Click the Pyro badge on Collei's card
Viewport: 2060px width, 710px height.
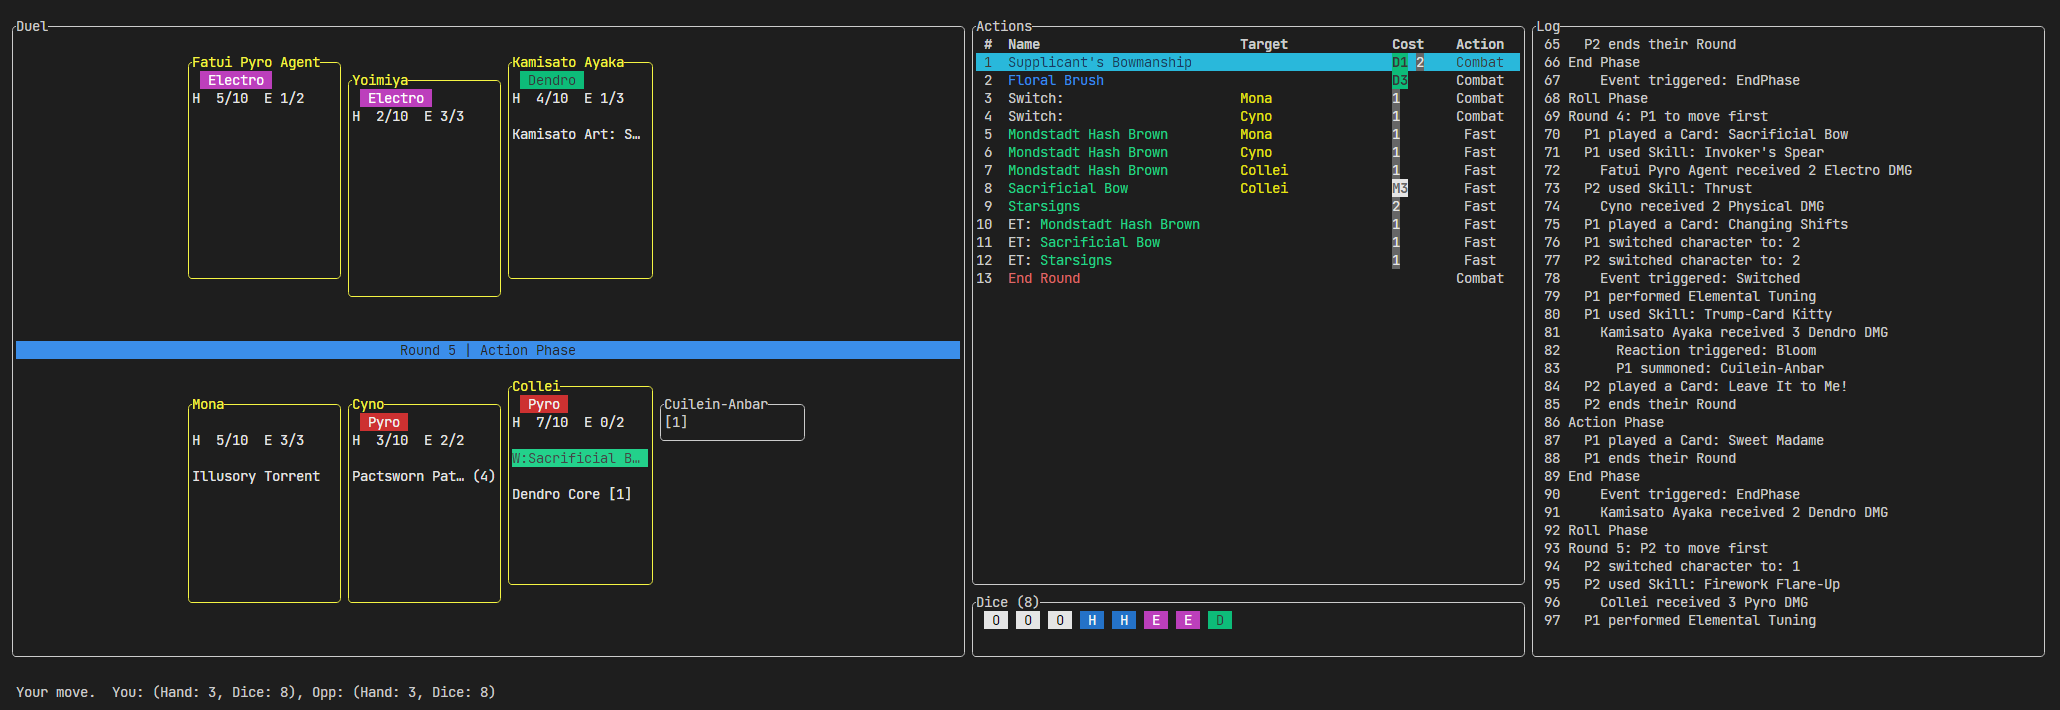tap(544, 404)
